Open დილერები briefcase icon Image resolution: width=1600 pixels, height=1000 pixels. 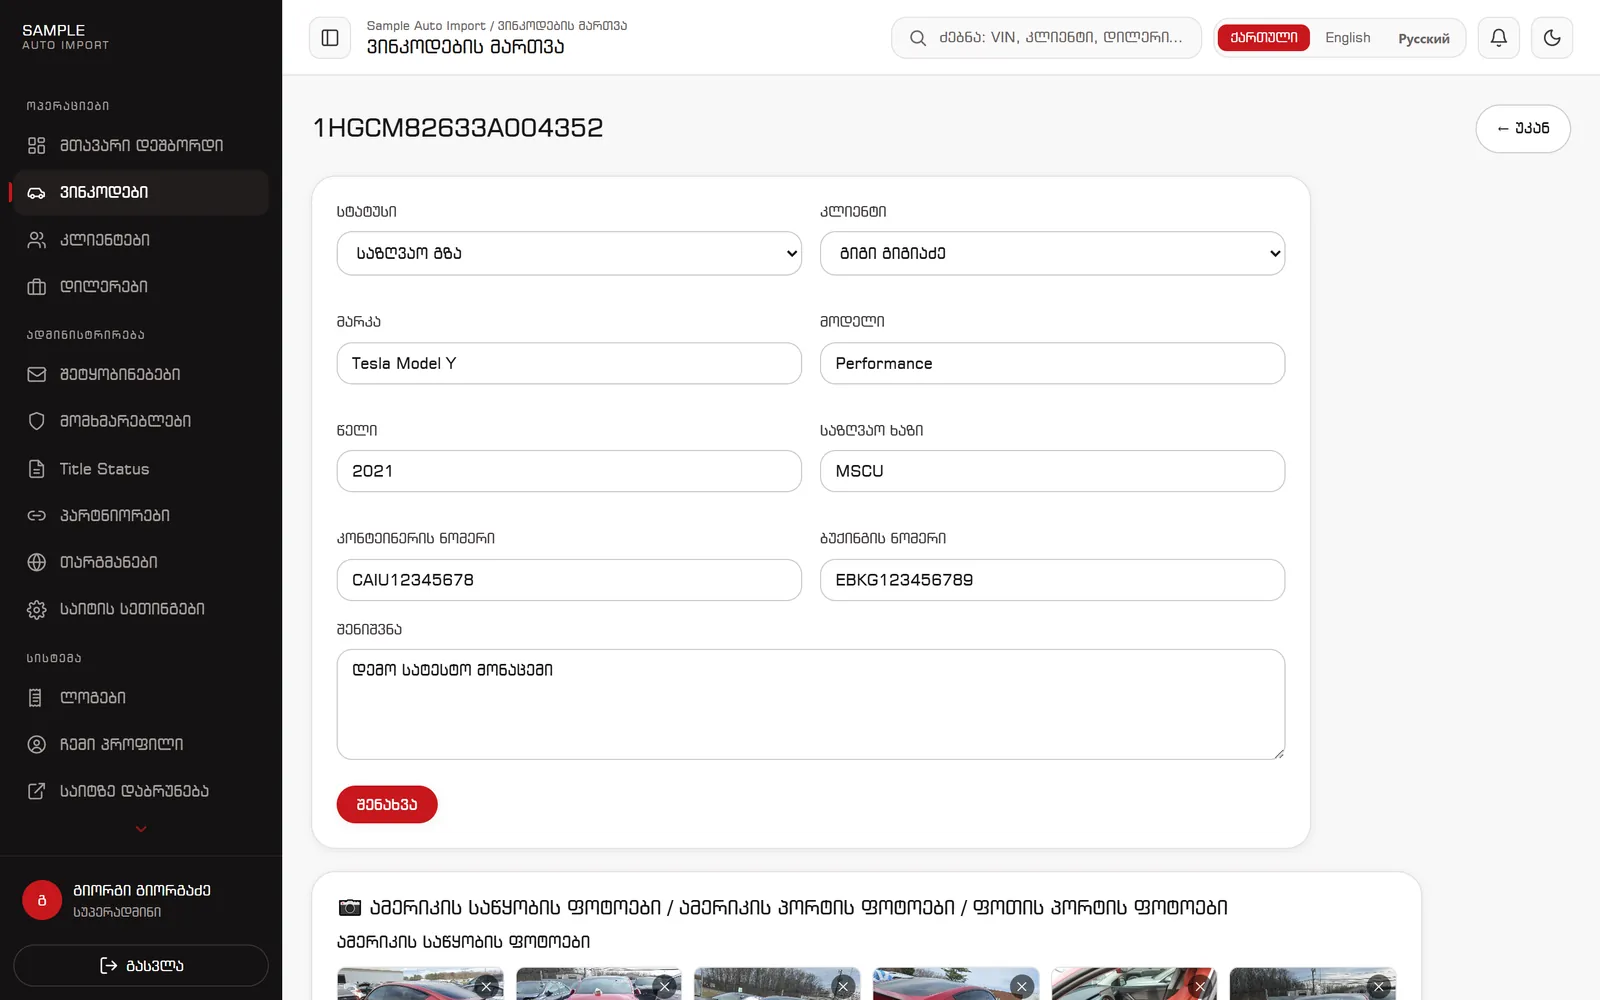pos(37,287)
